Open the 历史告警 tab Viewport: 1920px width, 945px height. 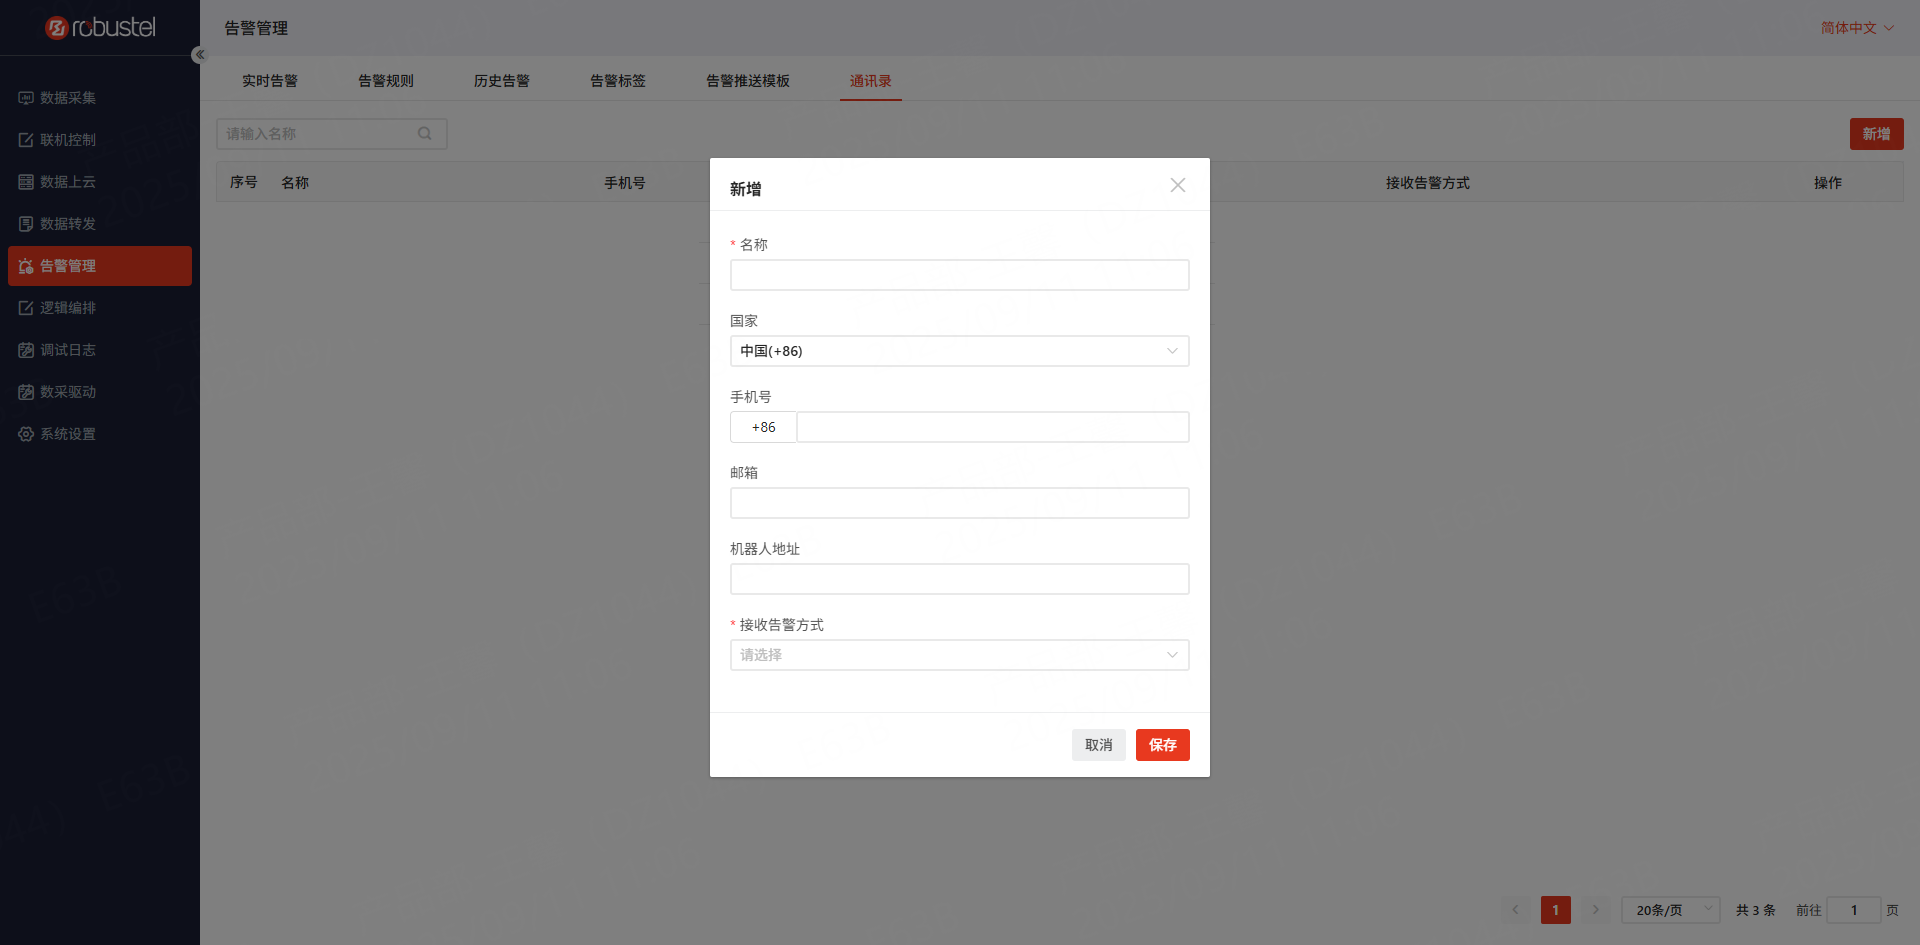click(502, 81)
